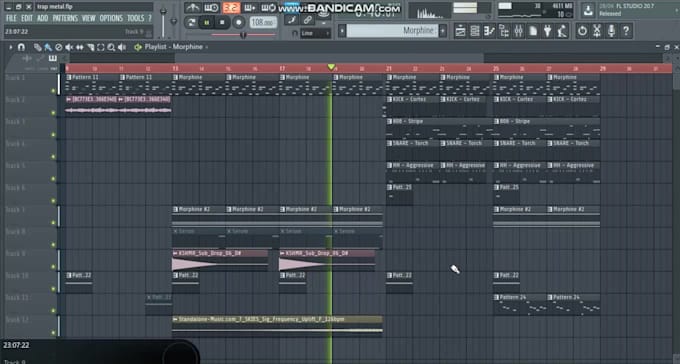Click the Playlist - Morphine title
Viewport: 680px width, 364px height.
[173, 47]
